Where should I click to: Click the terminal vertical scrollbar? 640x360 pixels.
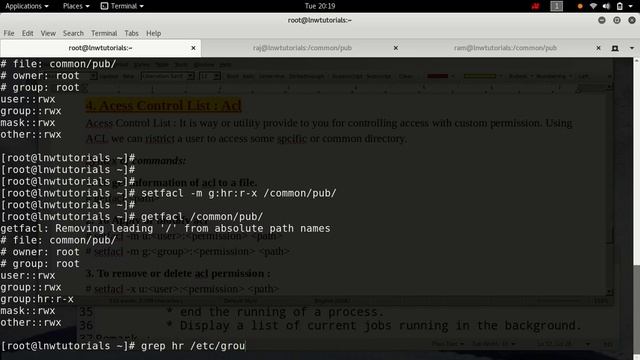coord(636,208)
